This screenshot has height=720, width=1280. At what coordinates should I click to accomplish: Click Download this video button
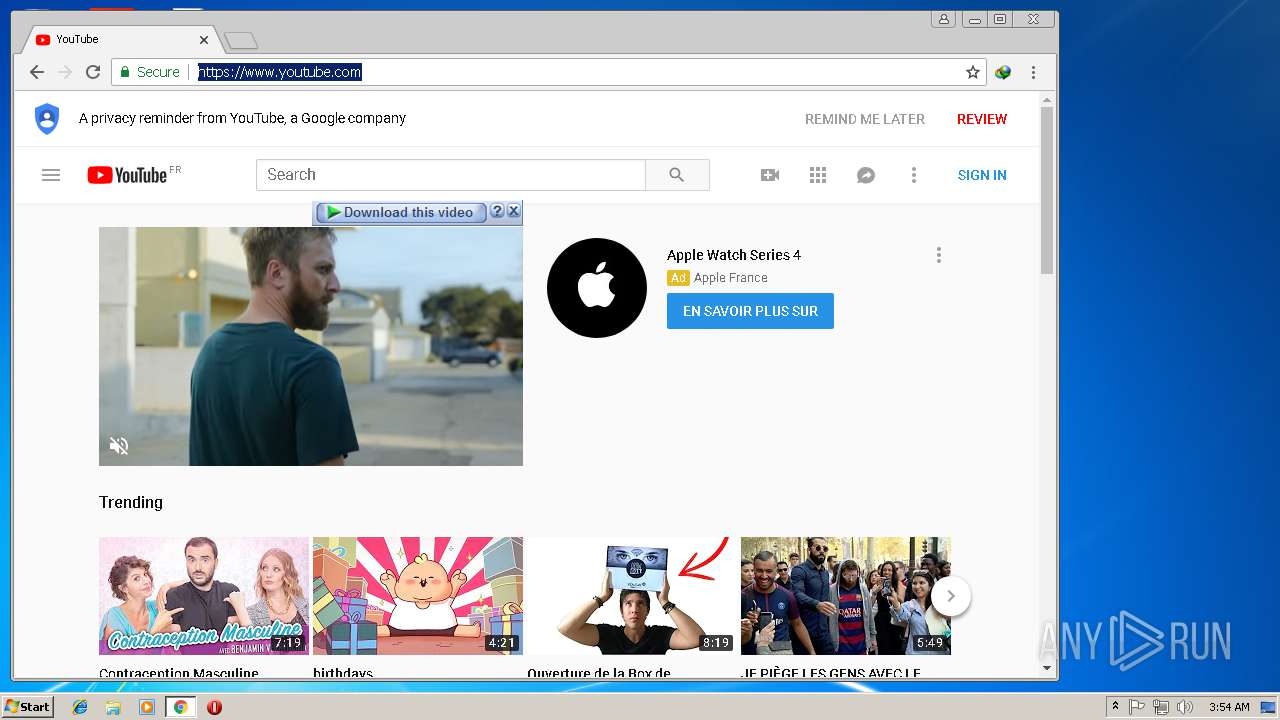coord(401,212)
